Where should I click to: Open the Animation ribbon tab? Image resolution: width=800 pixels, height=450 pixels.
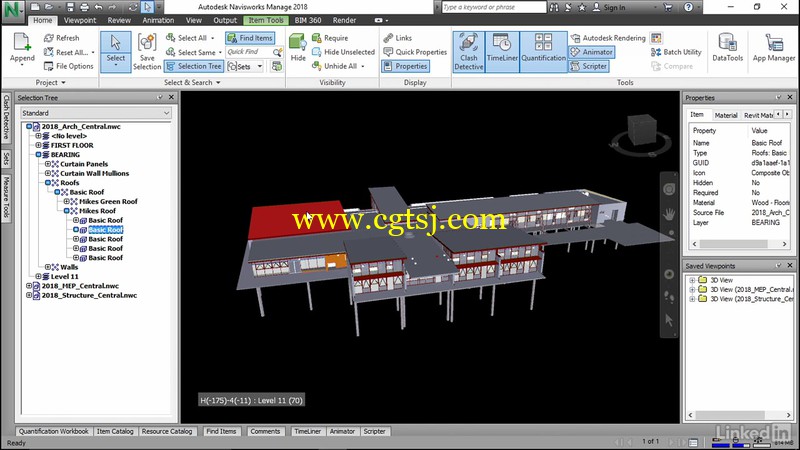(158, 20)
